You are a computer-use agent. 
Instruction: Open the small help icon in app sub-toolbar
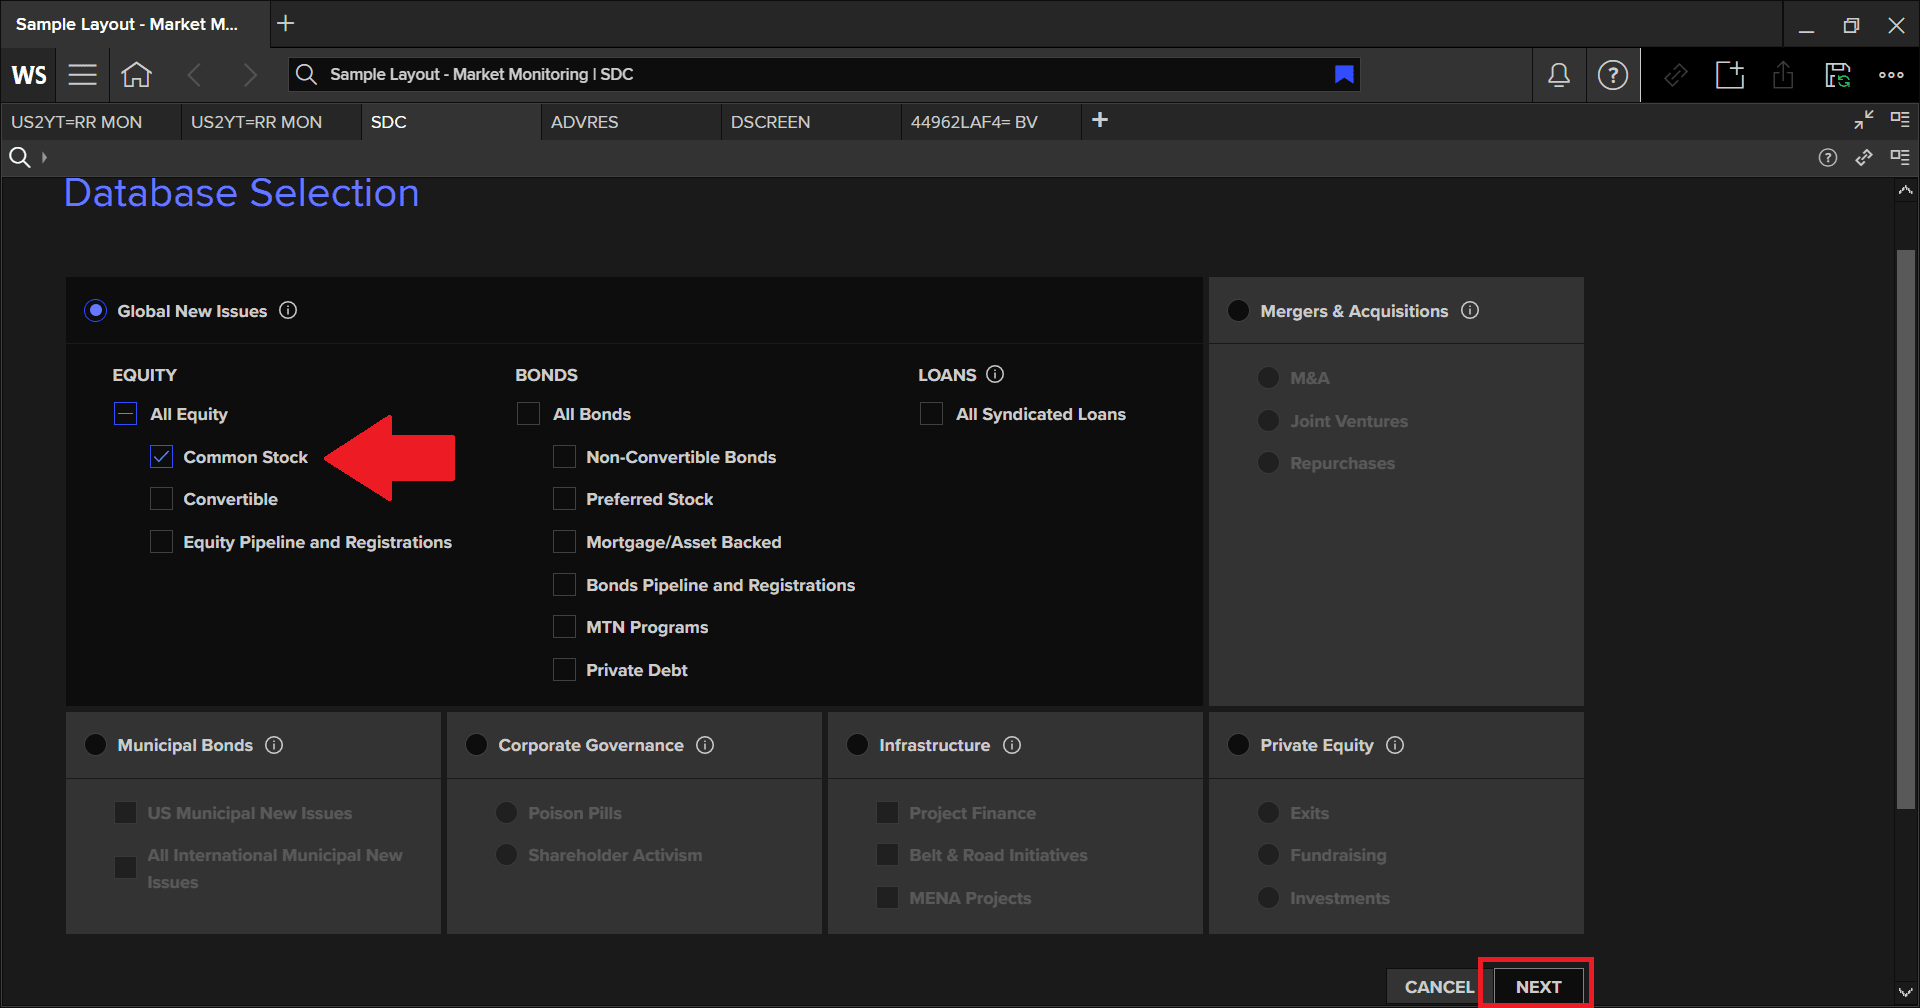[1828, 157]
